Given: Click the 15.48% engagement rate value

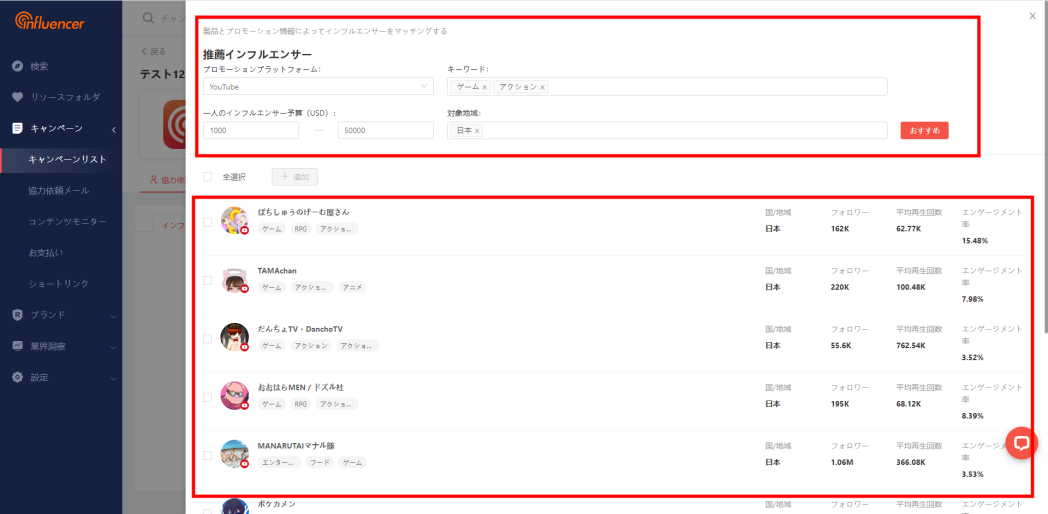Looking at the screenshot, I should point(974,241).
